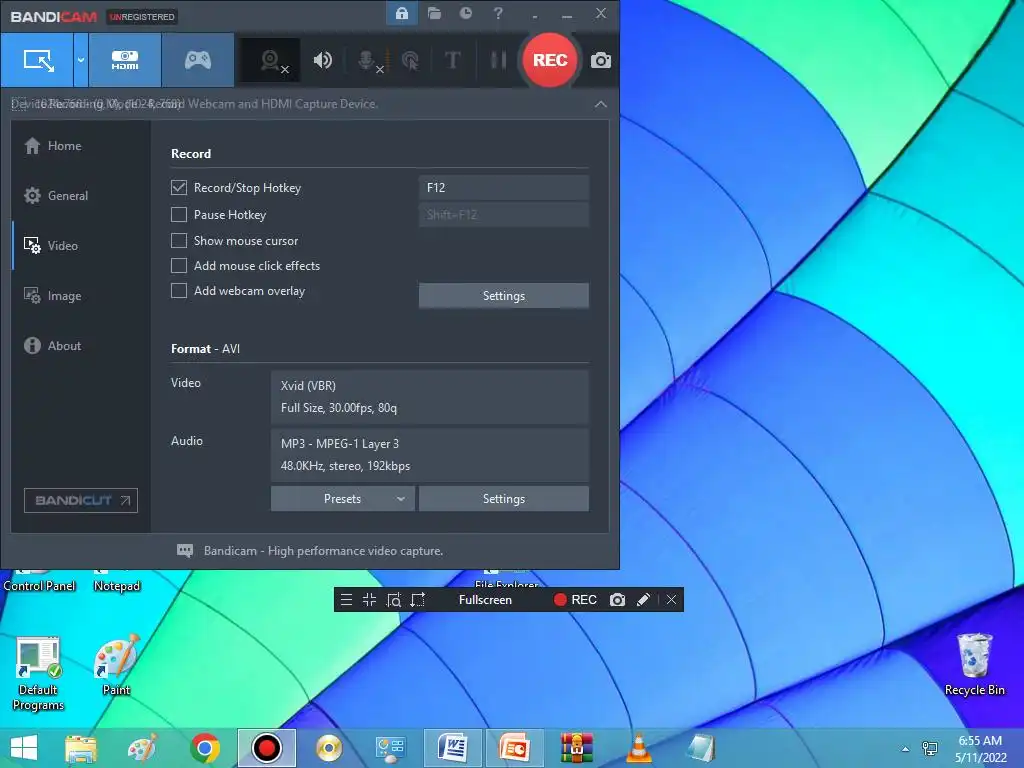Click floating bar find window icon
This screenshot has height=768, width=1024.
(393, 600)
